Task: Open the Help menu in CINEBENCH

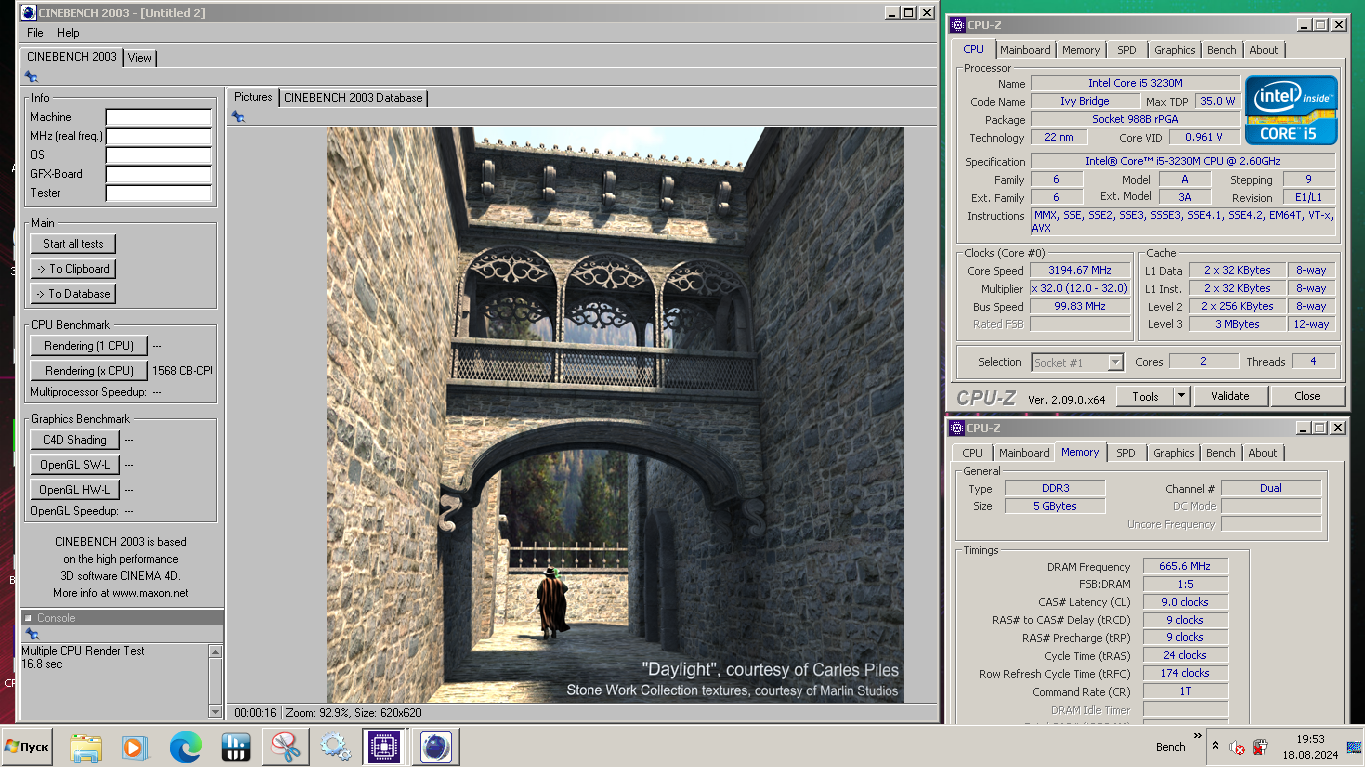Action: pos(68,33)
